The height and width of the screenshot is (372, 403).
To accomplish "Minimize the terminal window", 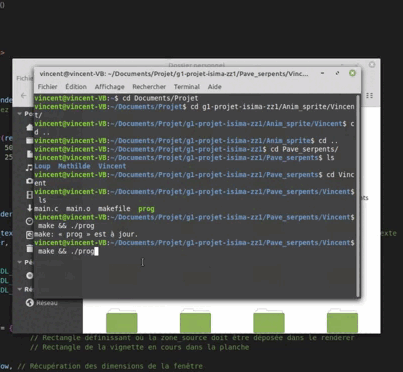I will tap(322, 73).
